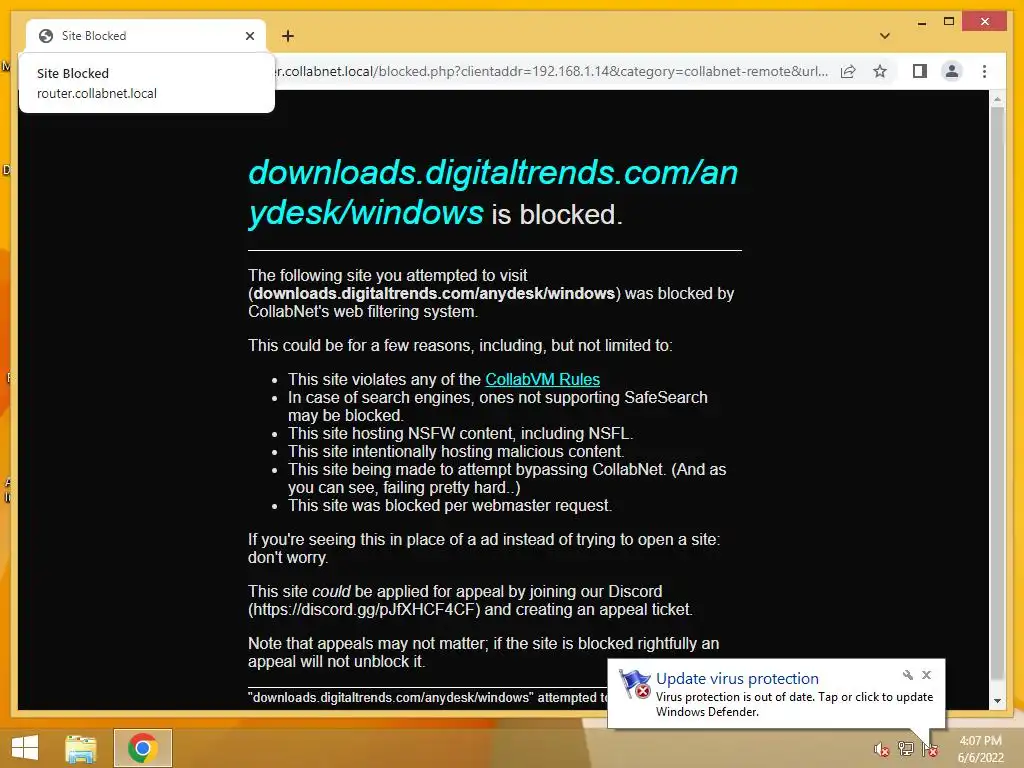Click the Discord invite URL text
The width and height of the screenshot is (1024, 768).
(364, 610)
